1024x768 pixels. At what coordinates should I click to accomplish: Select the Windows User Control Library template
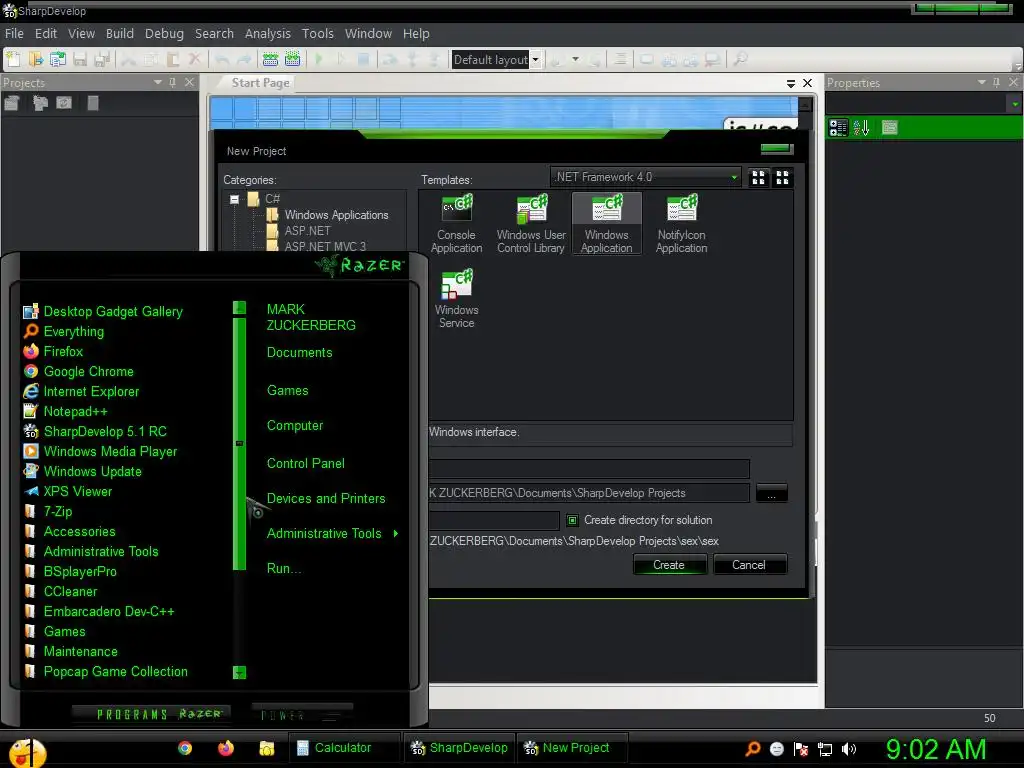pyautogui.click(x=531, y=224)
